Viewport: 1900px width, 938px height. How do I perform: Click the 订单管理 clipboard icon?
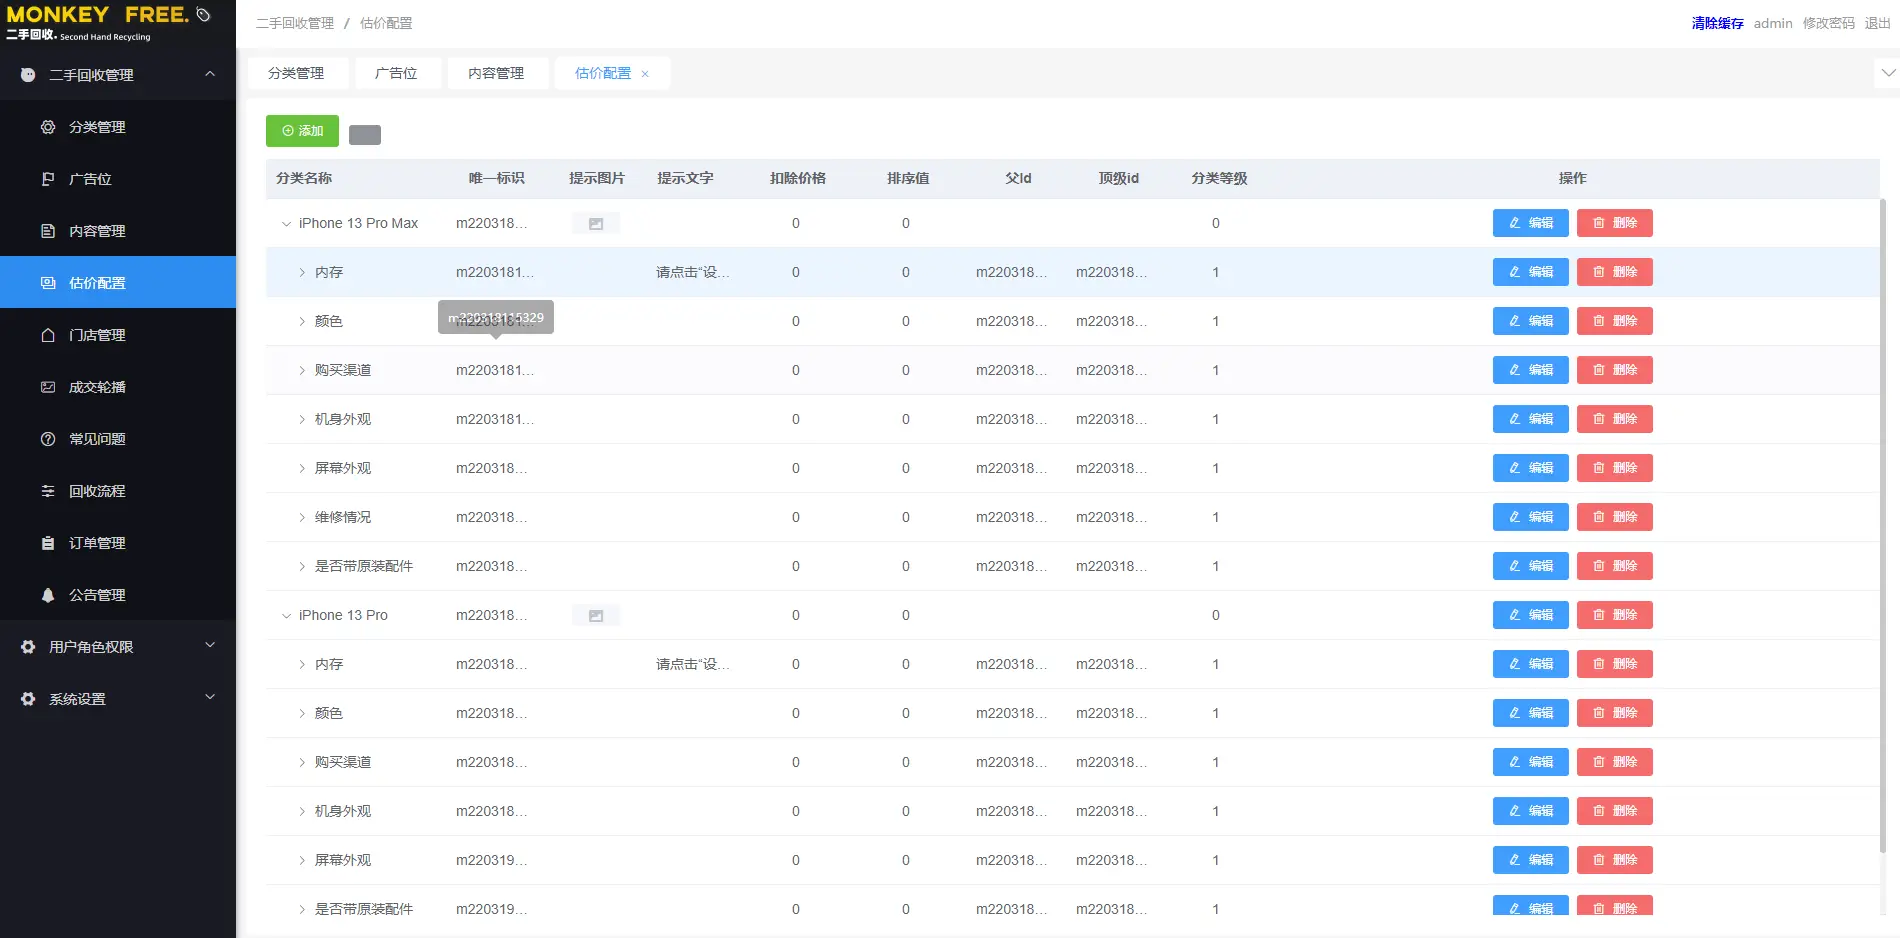click(48, 543)
